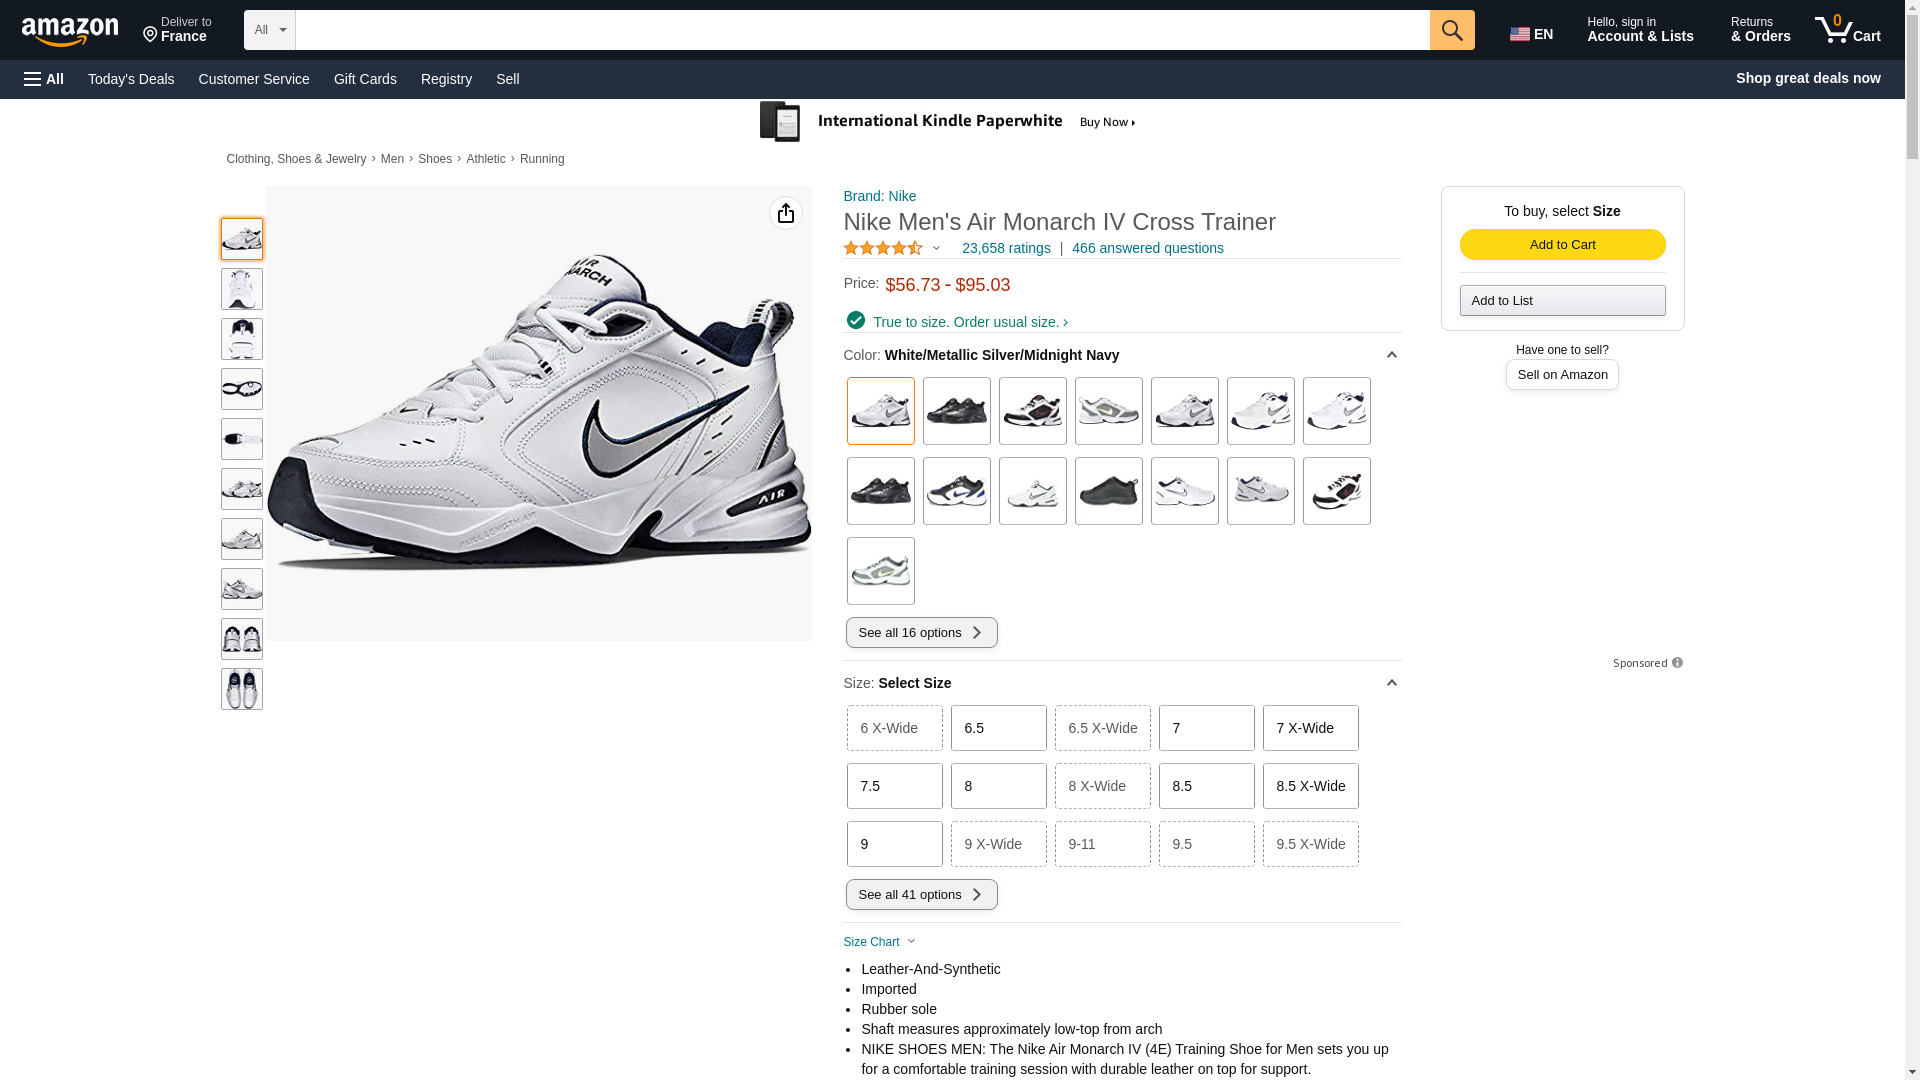
Task: Collapse the Color section chevron
Action: [x=1390, y=355]
